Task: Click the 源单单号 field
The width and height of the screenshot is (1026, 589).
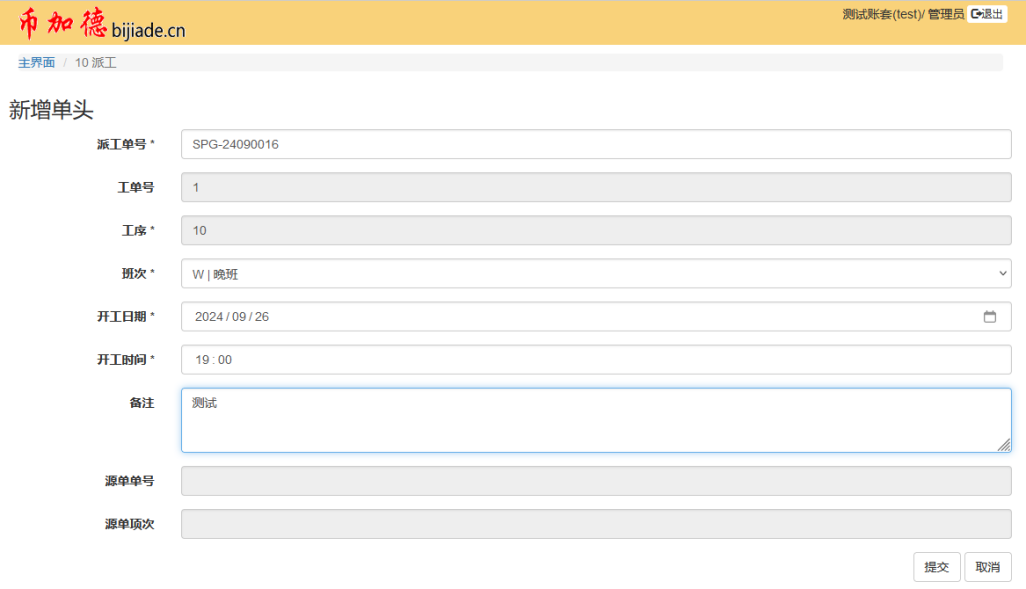Action: (x=595, y=481)
